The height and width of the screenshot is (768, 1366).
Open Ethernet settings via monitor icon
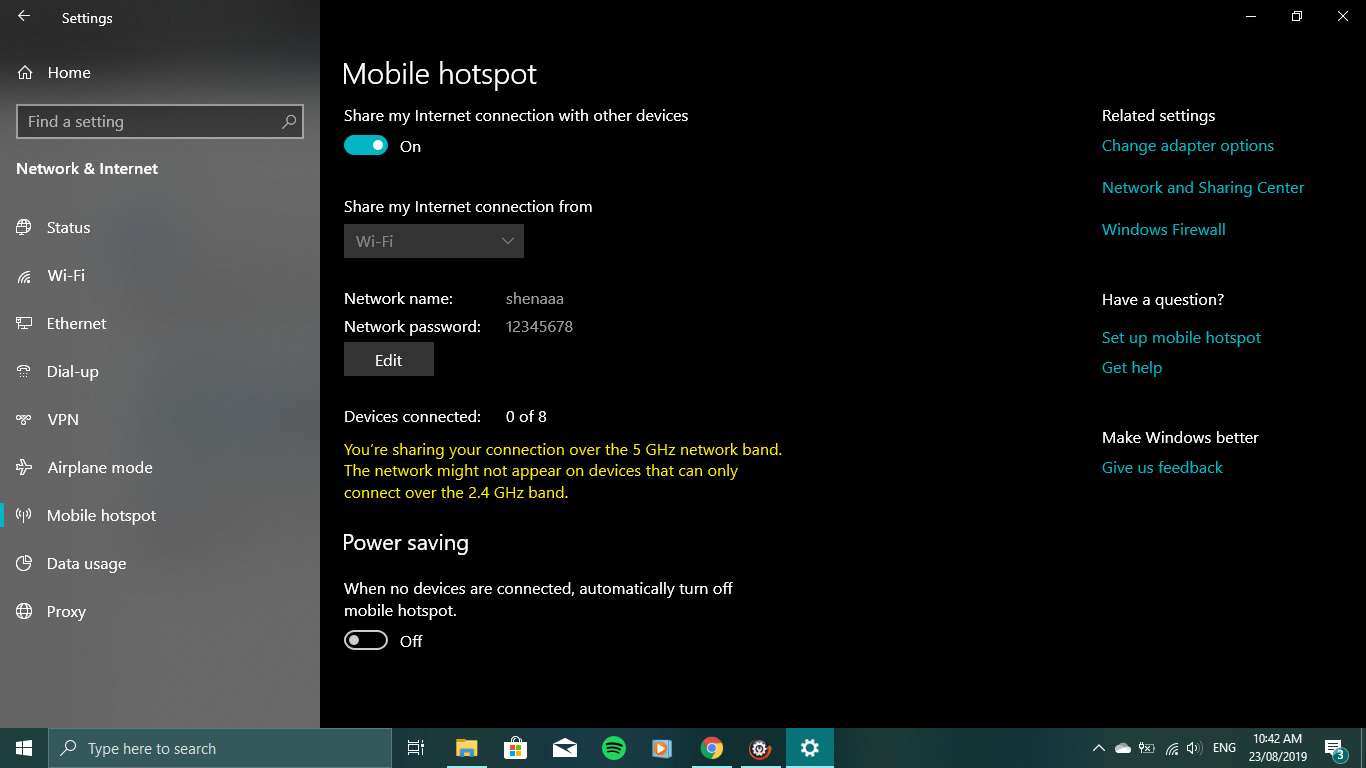coord(24,323)
